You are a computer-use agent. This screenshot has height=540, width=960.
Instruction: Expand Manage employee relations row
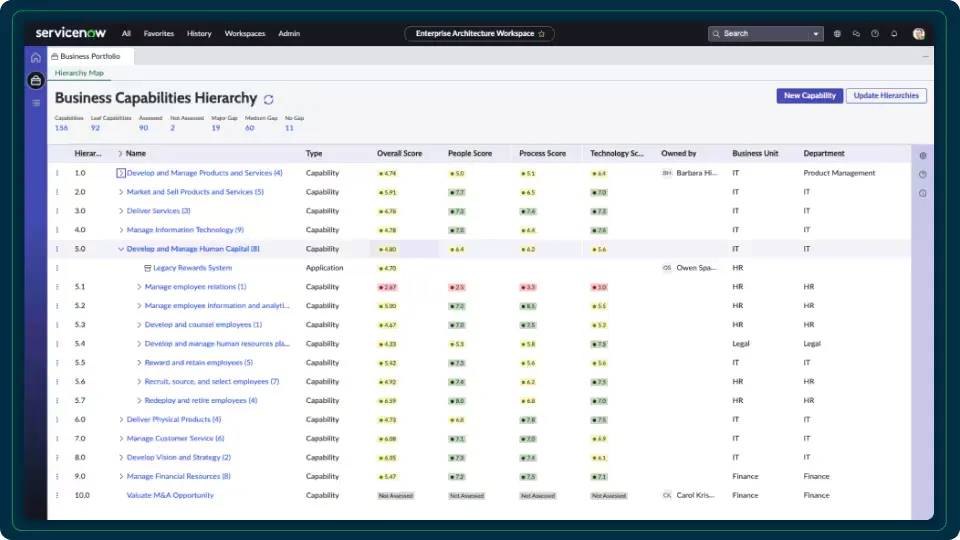tap(139, 287)
